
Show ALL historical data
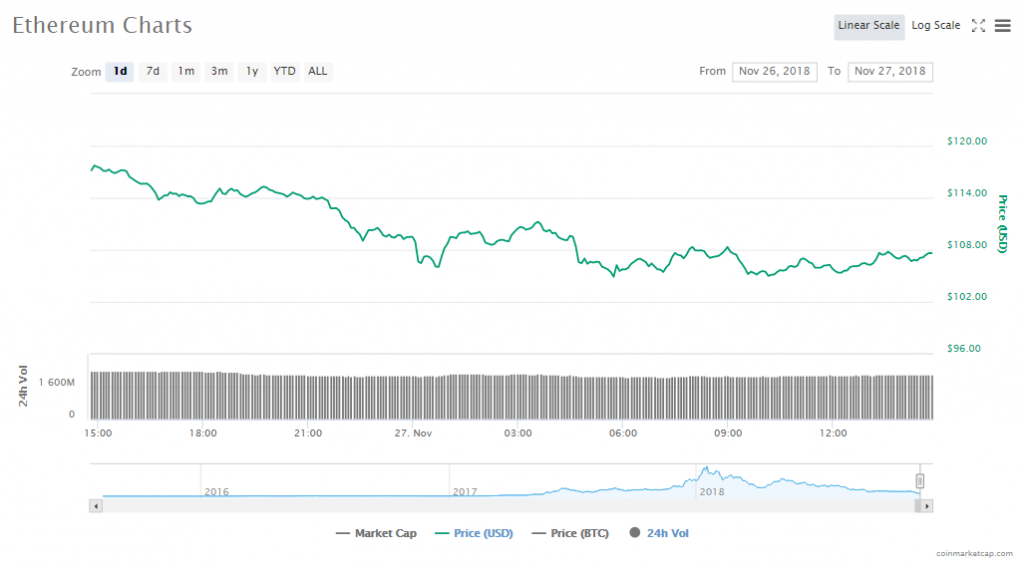[x=317, y=72]
